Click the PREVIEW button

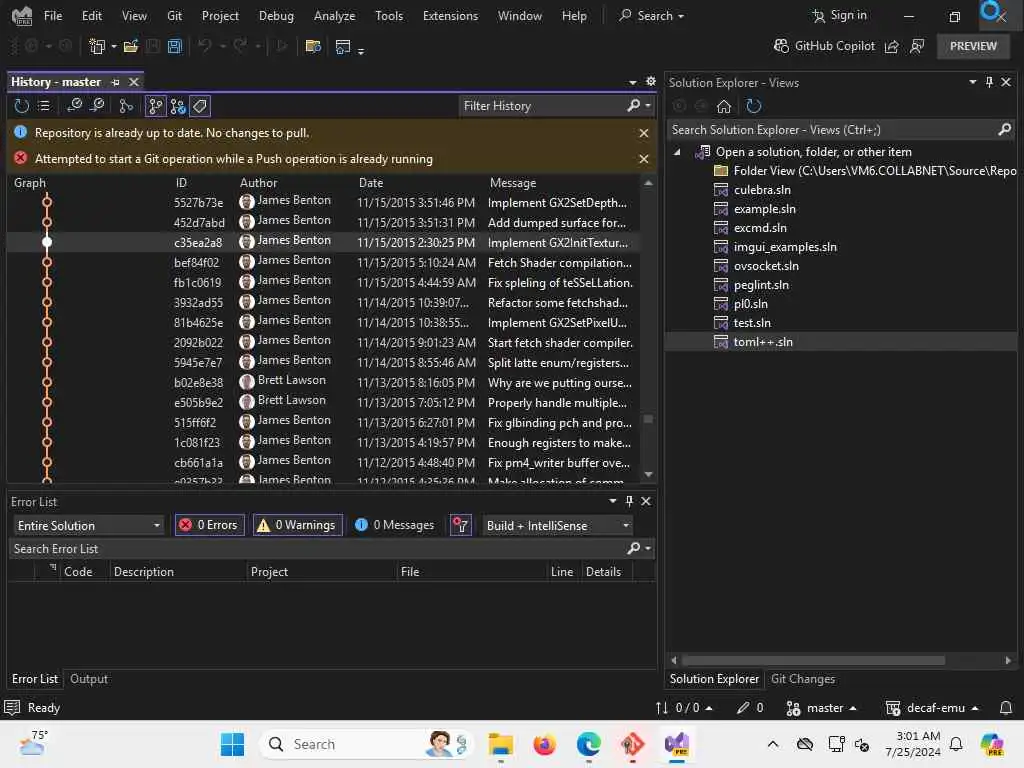973,46
